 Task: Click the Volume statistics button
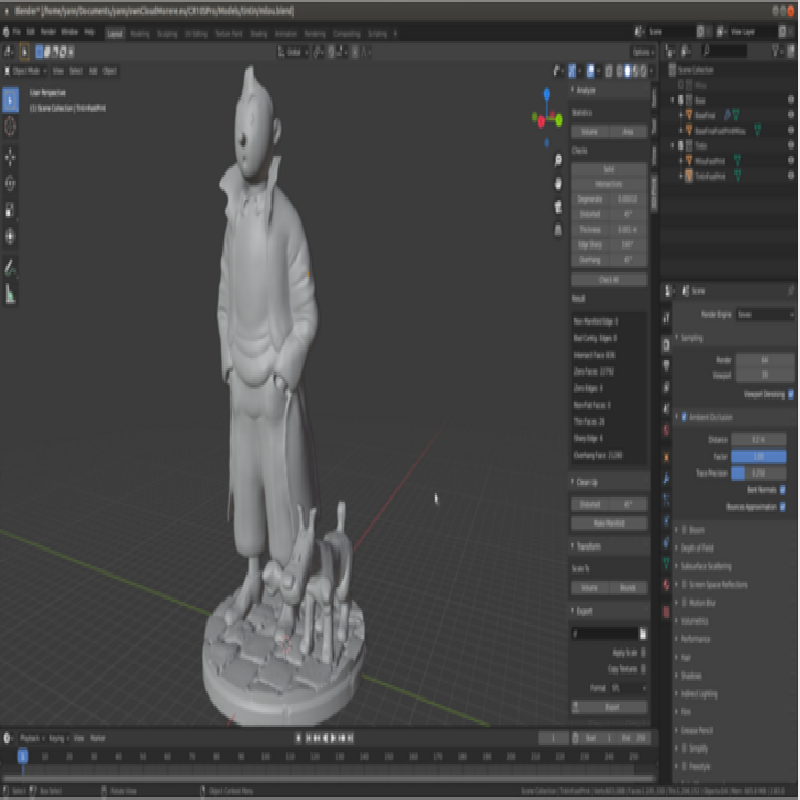pyautogui.click(x=590, y=132)
